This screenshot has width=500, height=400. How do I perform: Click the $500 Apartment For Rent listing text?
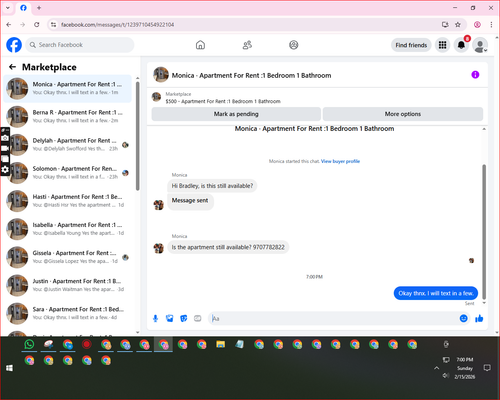[223, 101]
